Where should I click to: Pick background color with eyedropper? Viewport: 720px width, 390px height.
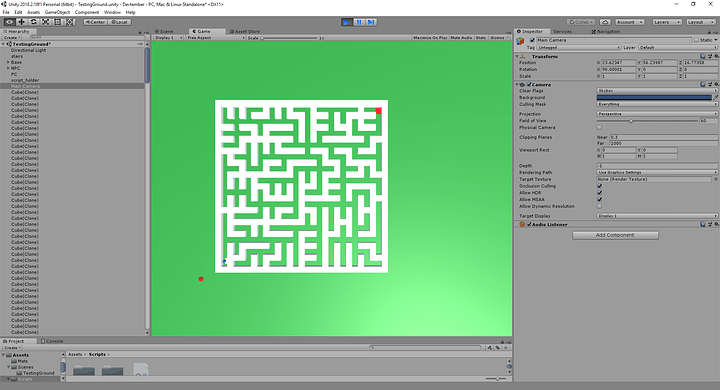click(x=715, y=97)
